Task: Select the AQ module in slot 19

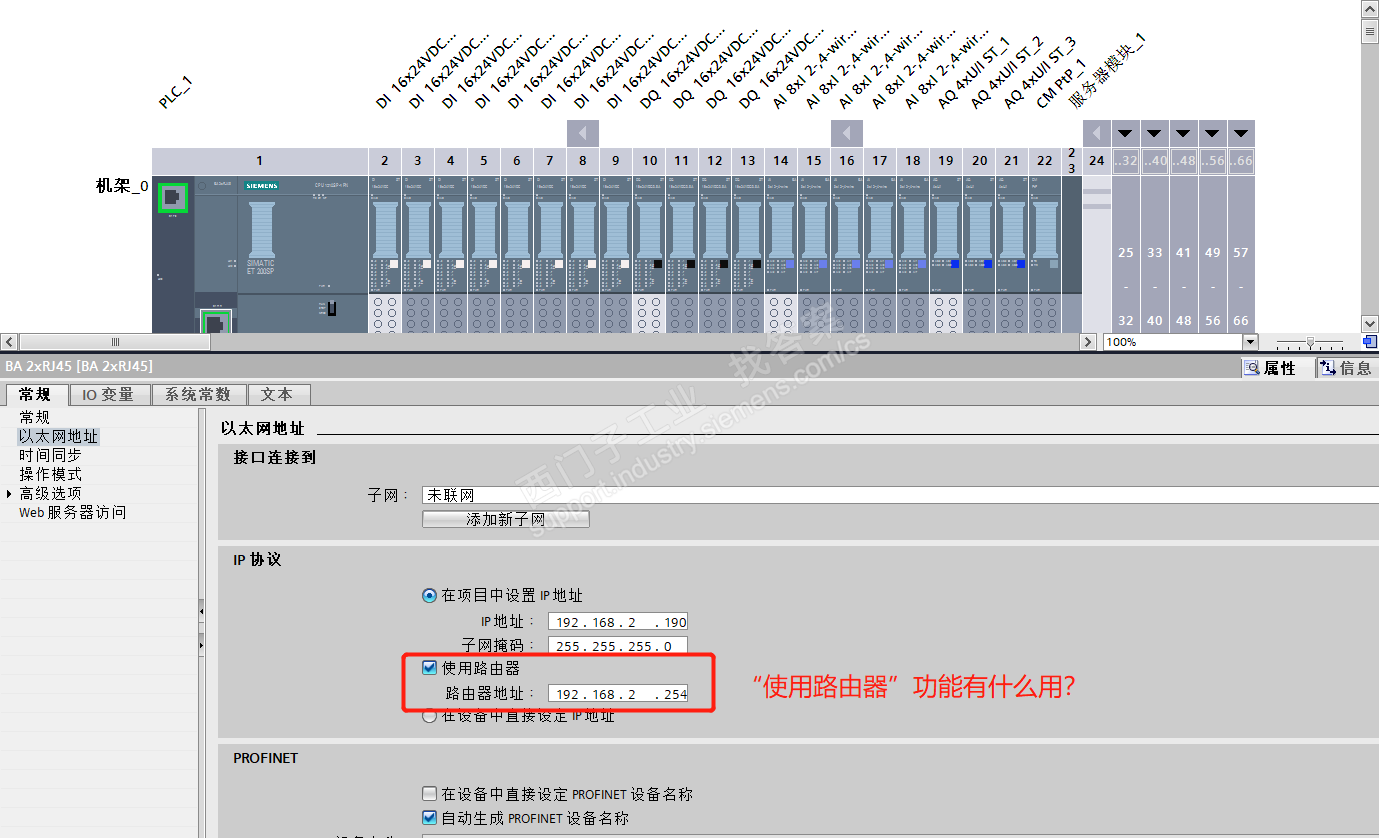Action: pyautogui.click(x=945, y=254)
